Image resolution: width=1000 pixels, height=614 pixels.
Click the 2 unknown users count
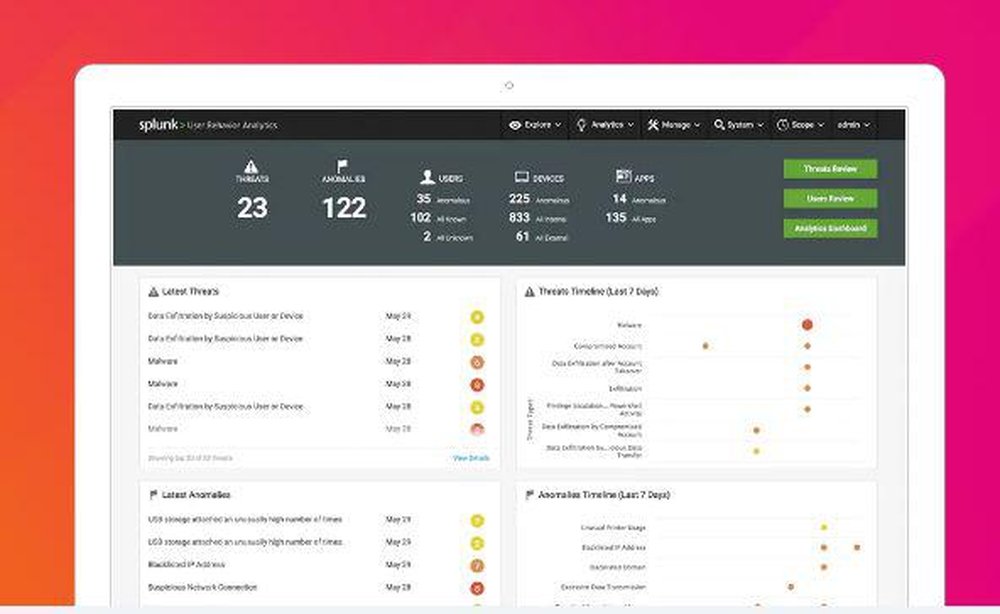427,237
